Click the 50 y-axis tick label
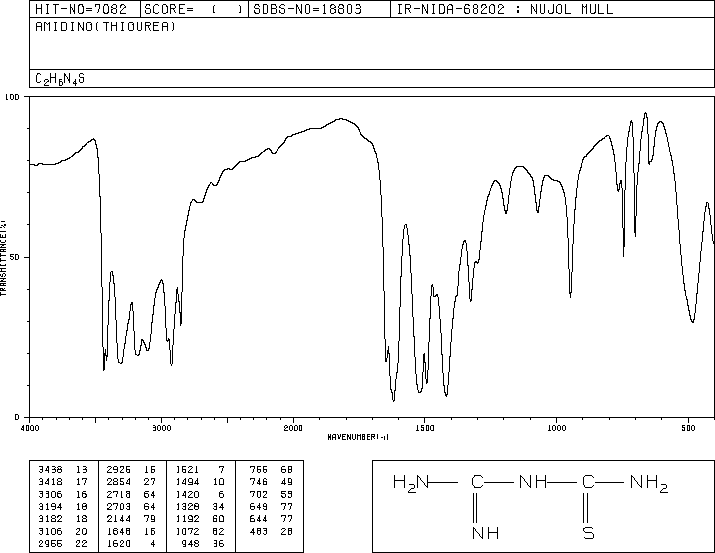The width and height of the screenshot is (715, 553). click(x=15, y=257)
